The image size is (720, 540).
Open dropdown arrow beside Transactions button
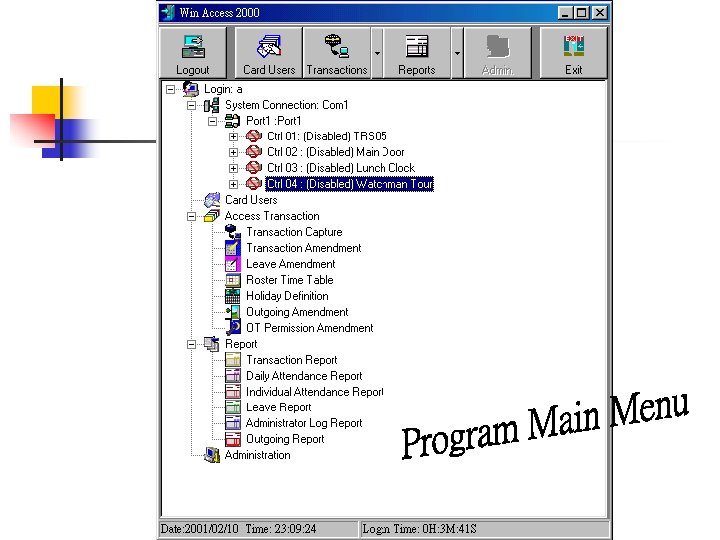click(377, 53)
